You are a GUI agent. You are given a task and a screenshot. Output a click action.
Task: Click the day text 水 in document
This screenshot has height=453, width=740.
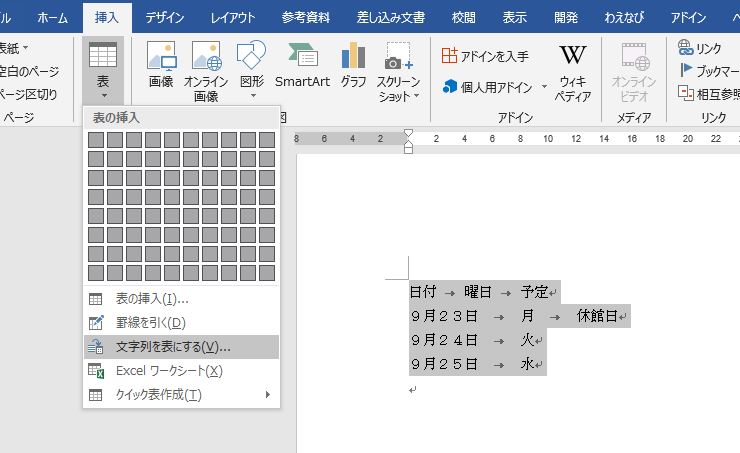point(527,364)
